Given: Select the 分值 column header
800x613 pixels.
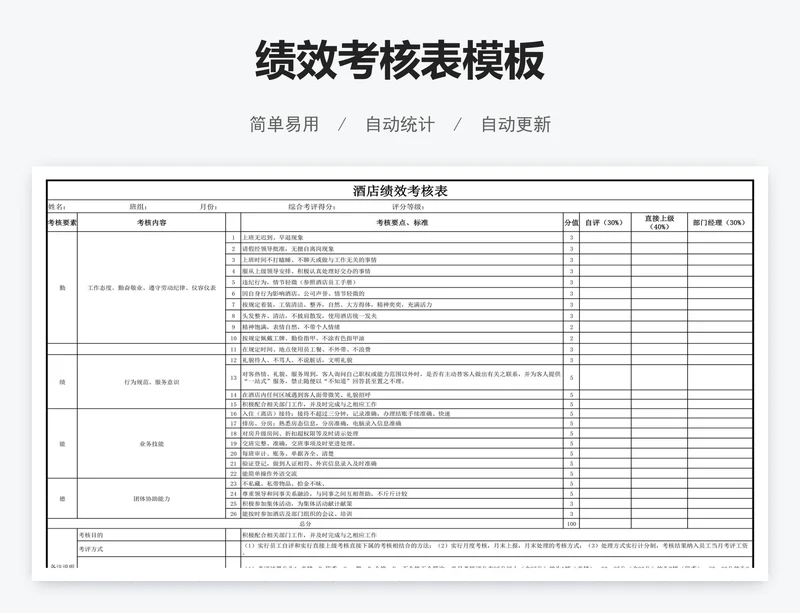Looking at the screenshot, I should [x=571, y=223].
